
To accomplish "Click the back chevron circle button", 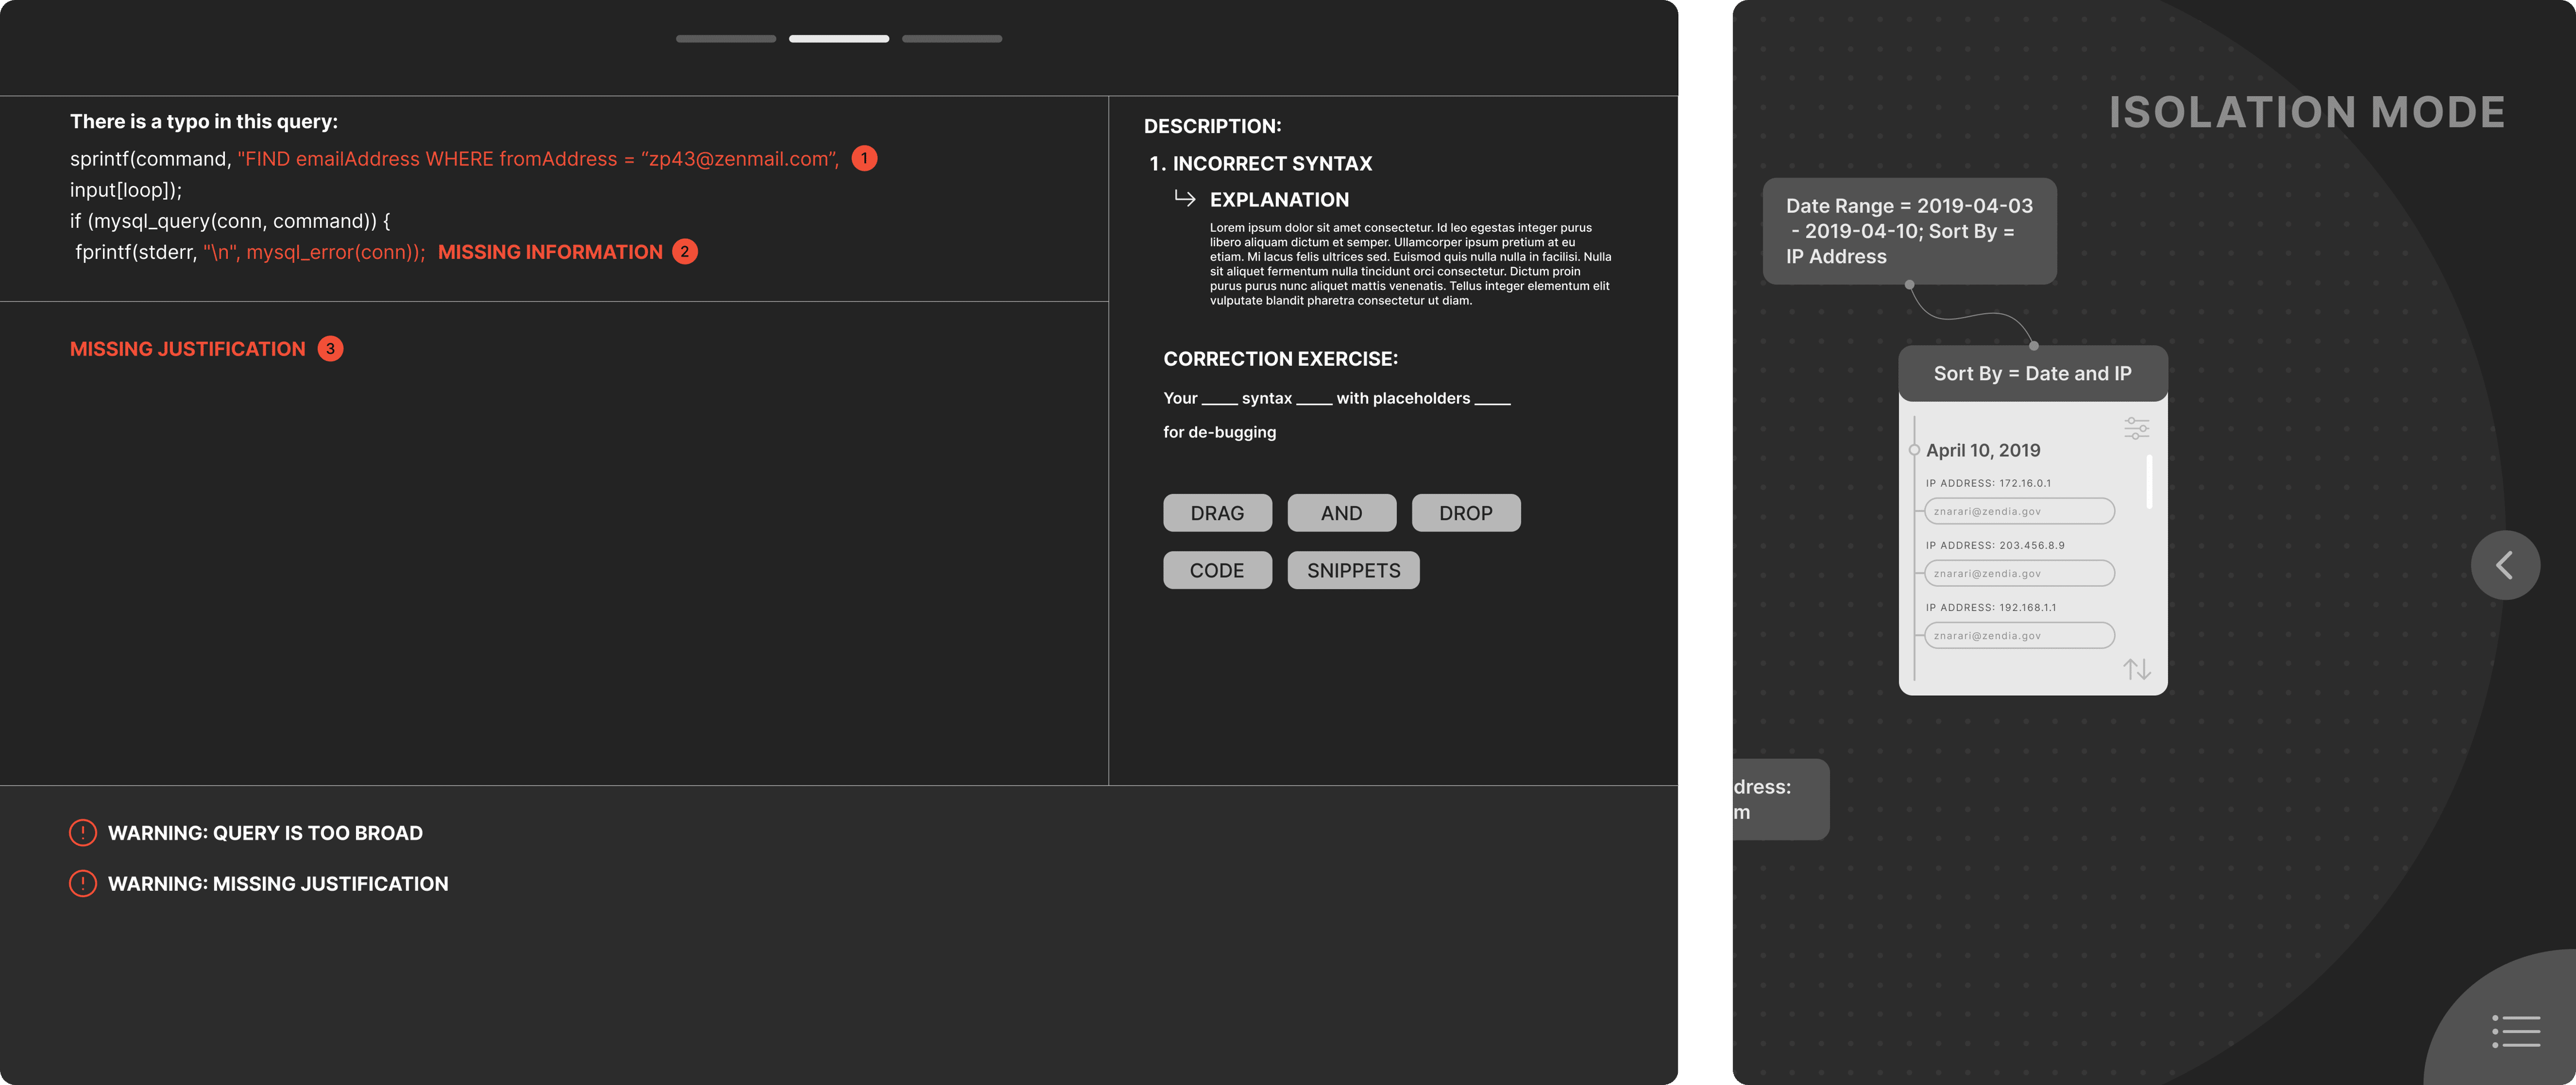I will 2505,565.
